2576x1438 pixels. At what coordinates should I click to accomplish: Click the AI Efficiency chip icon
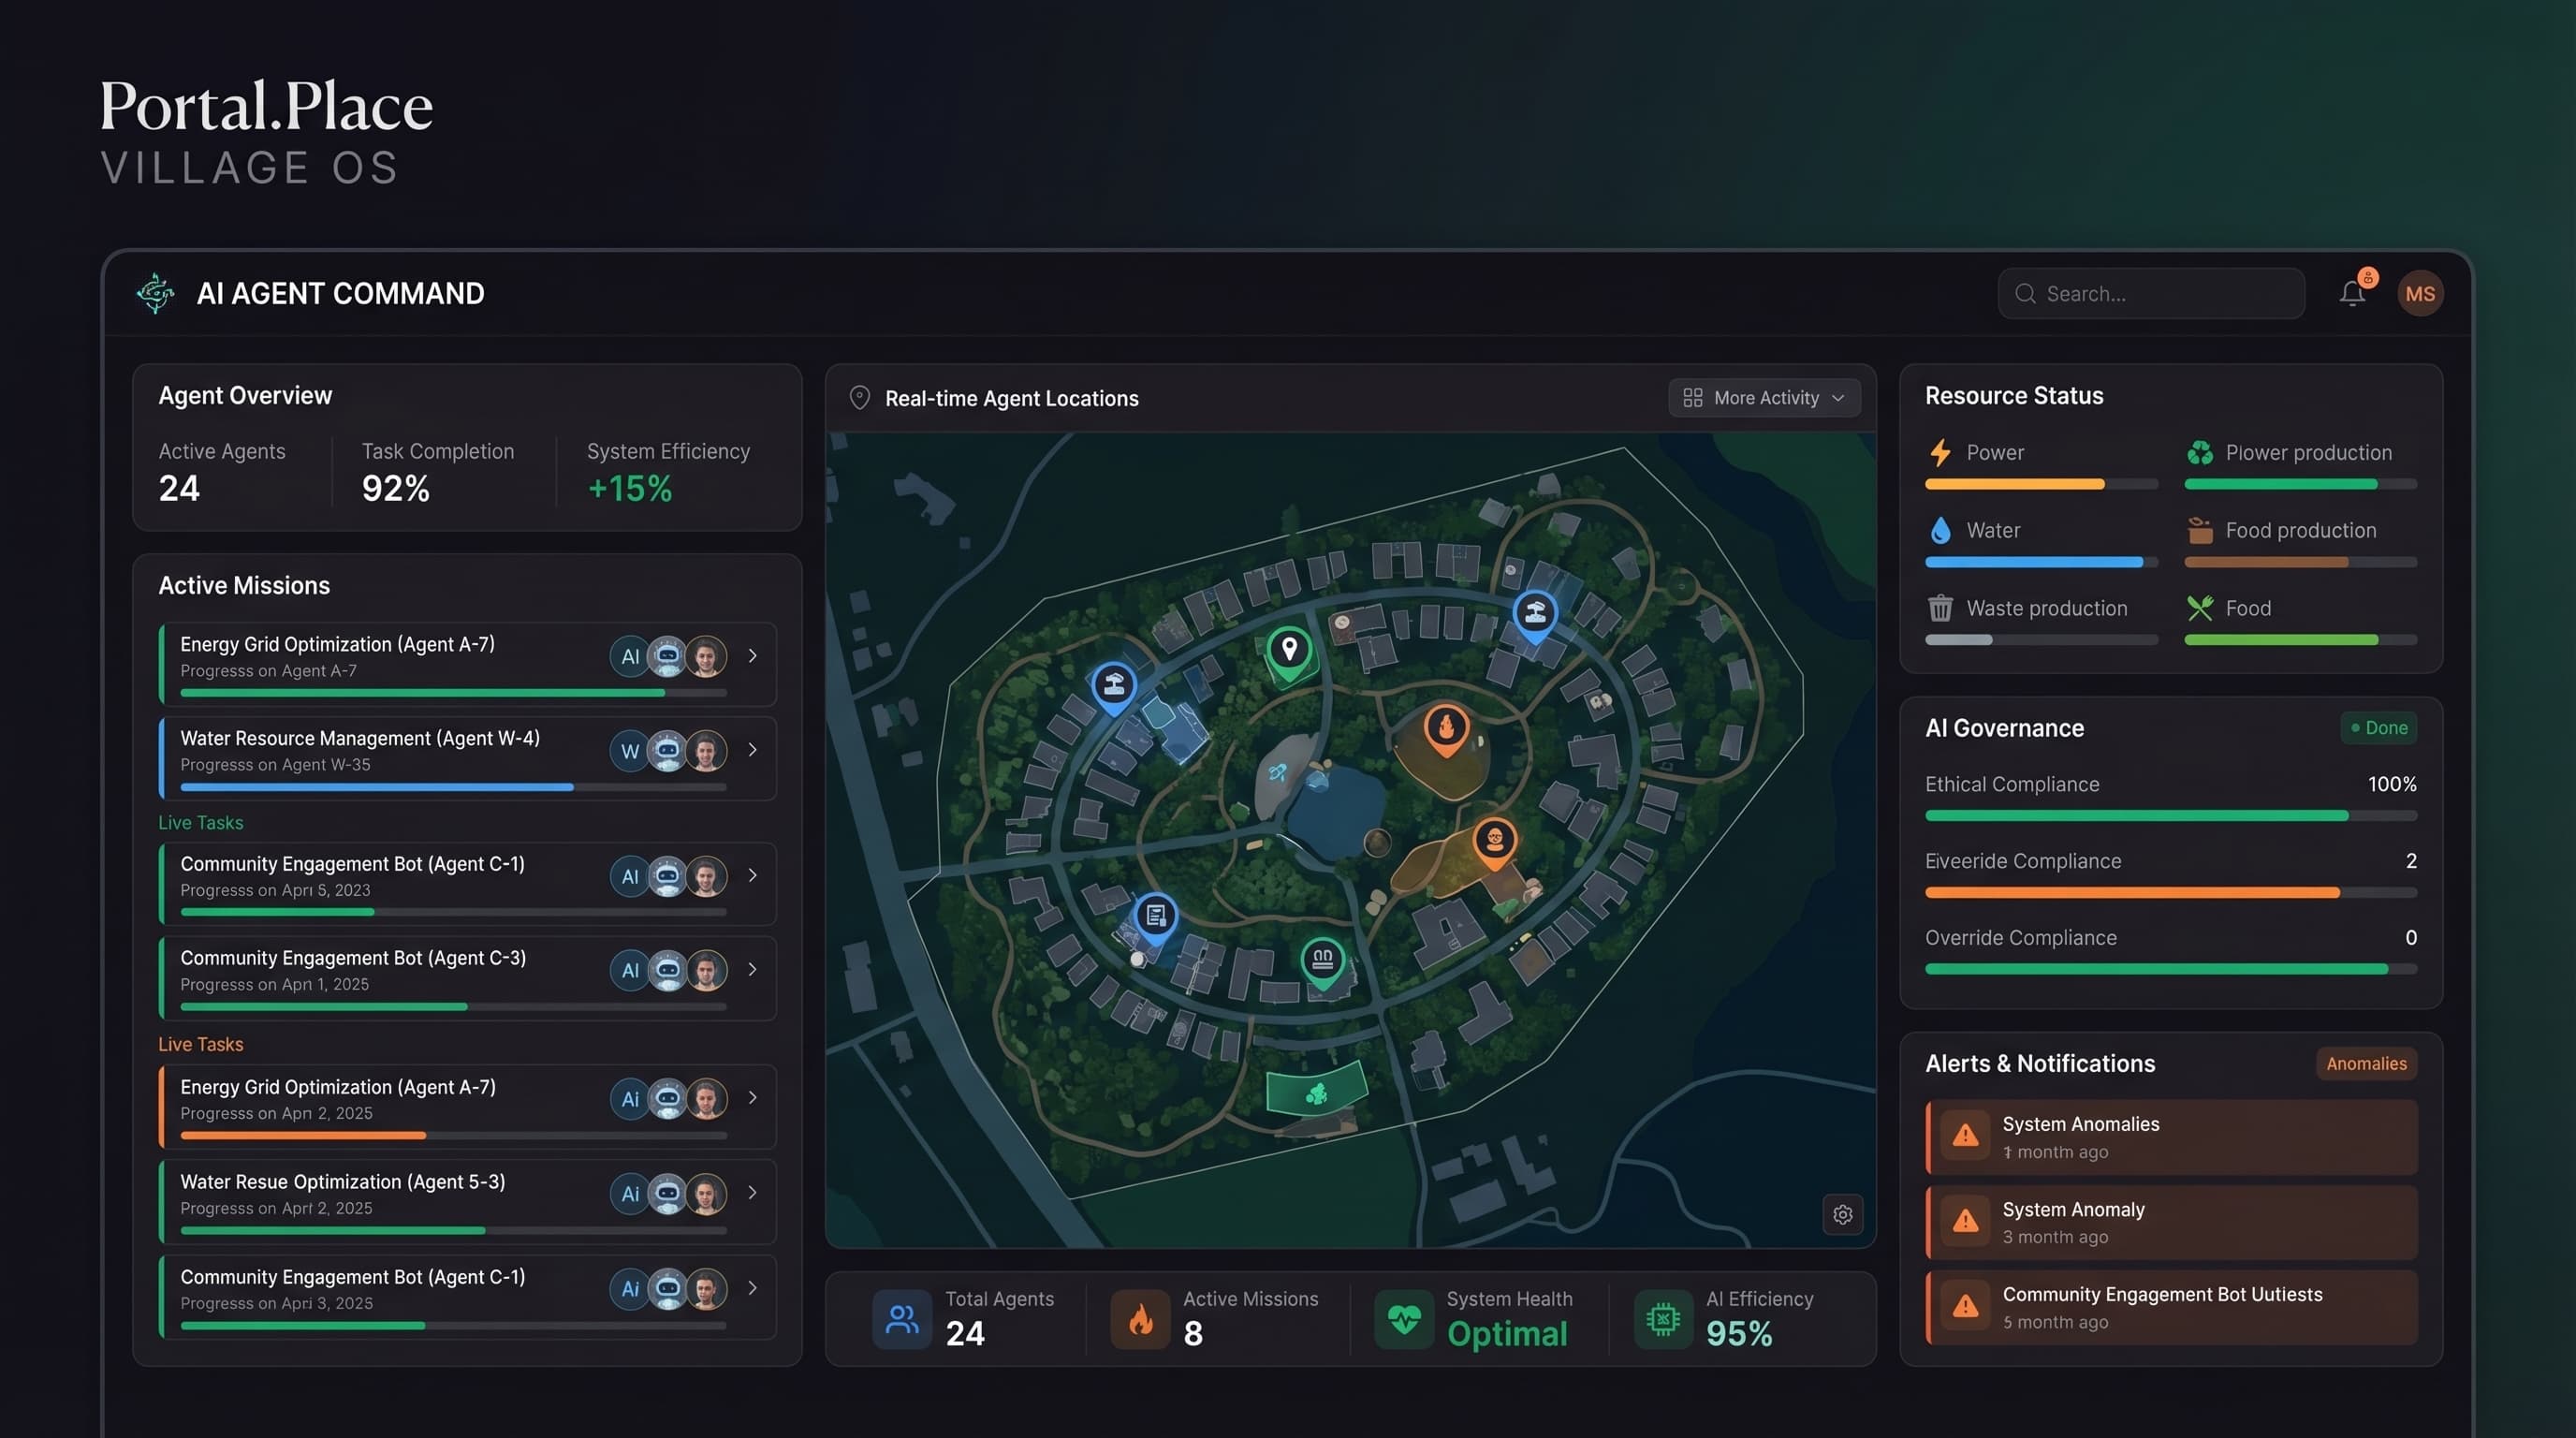coord(1662,1319)
